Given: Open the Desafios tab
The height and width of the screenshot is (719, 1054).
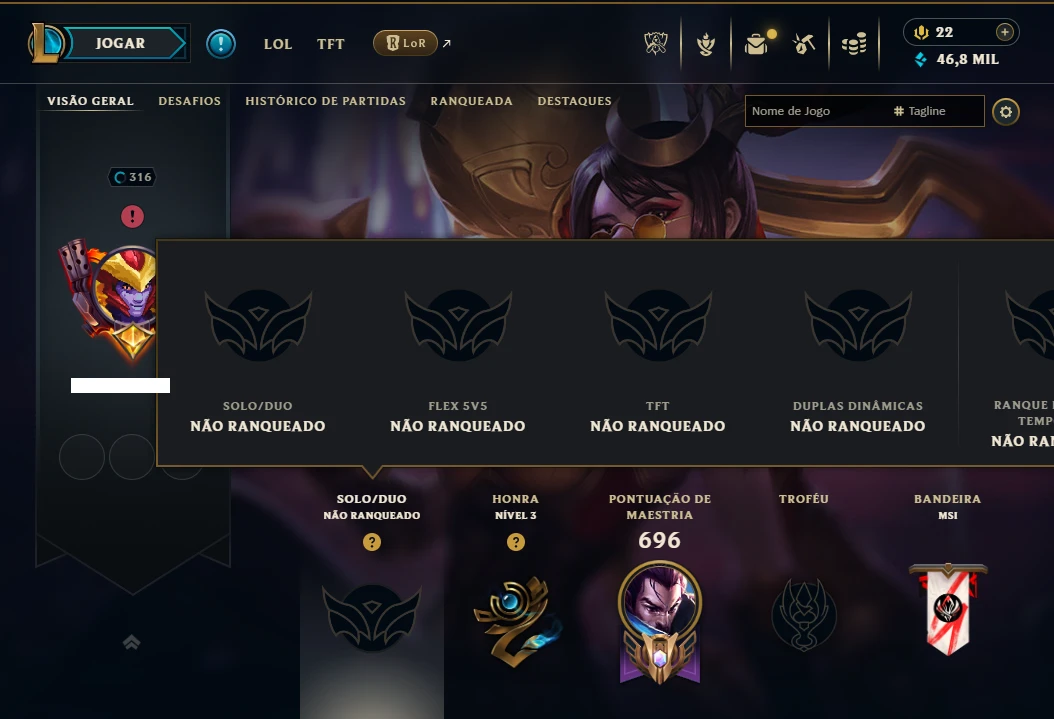Looking at the screenshot, I should pos(190,101).
